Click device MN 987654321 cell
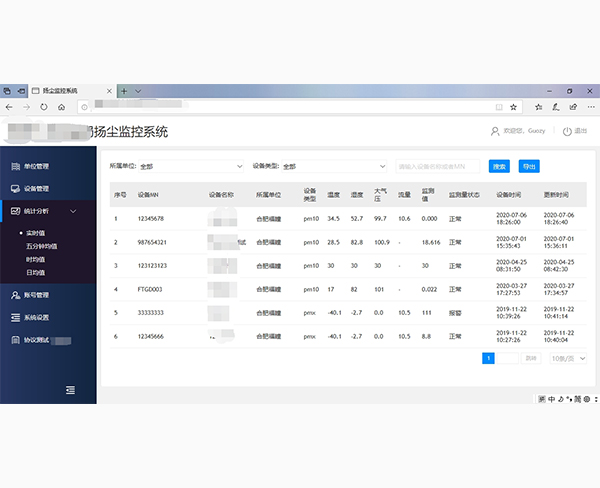The image size is (600, 488). [x=152, y=242]
